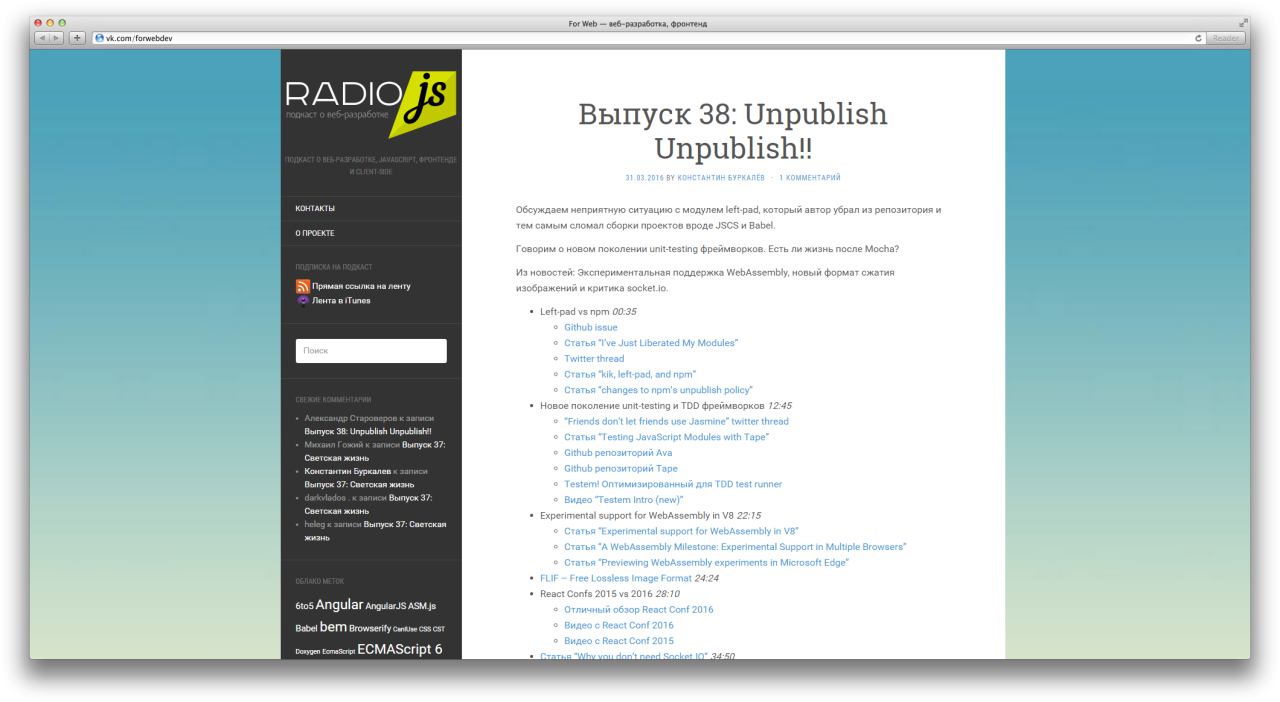Image resolution: width=1280 pixels, height=702 pixels.
Task: Open Лента в iTunes link
Action: tap(341, 300)
